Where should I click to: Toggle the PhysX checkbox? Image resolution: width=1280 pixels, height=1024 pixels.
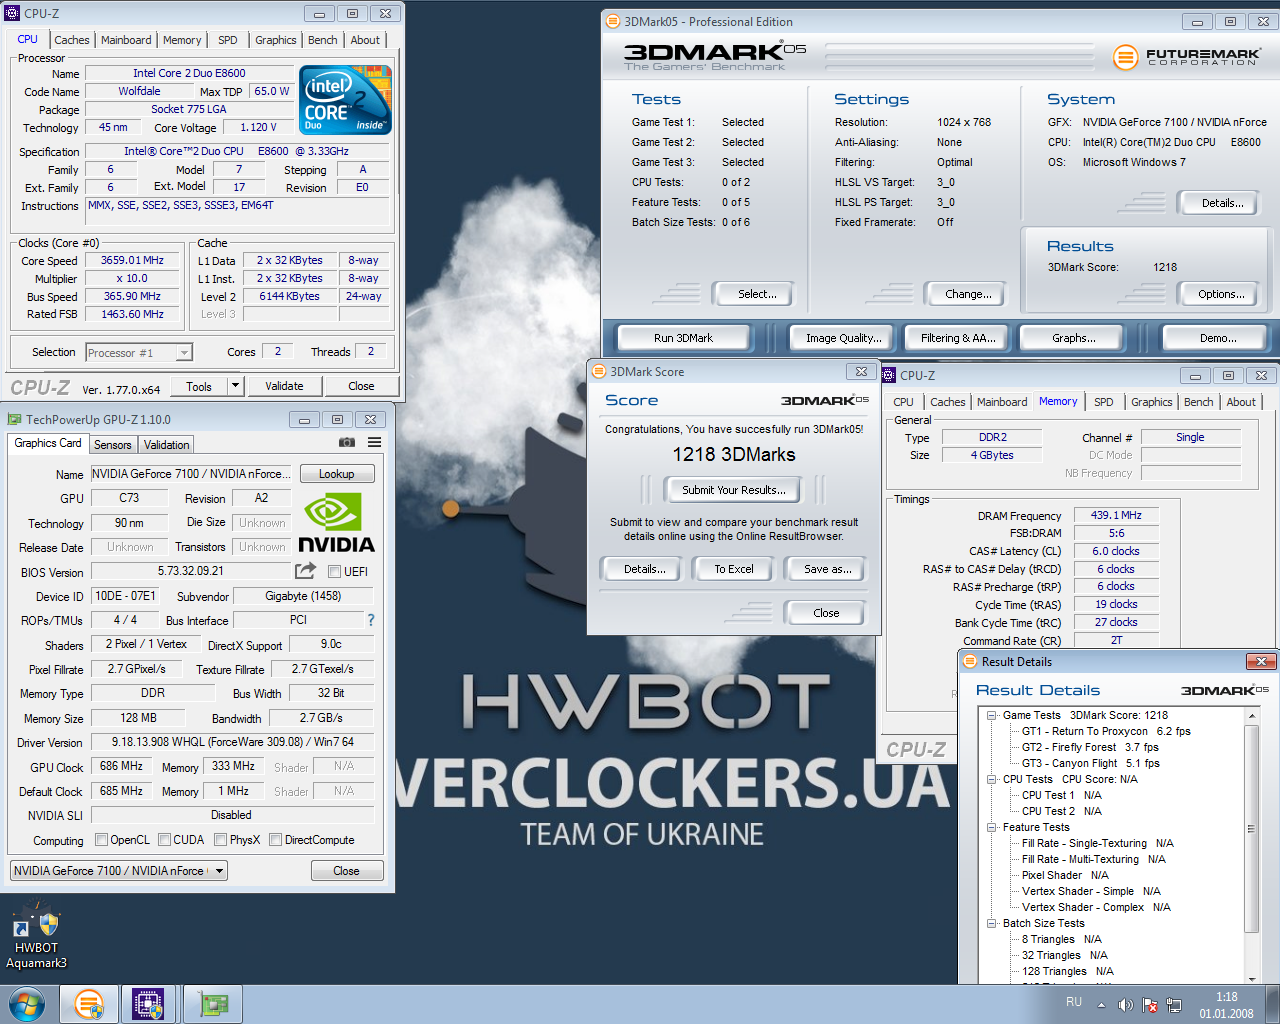pyautogui.click(x=220, y=840)
